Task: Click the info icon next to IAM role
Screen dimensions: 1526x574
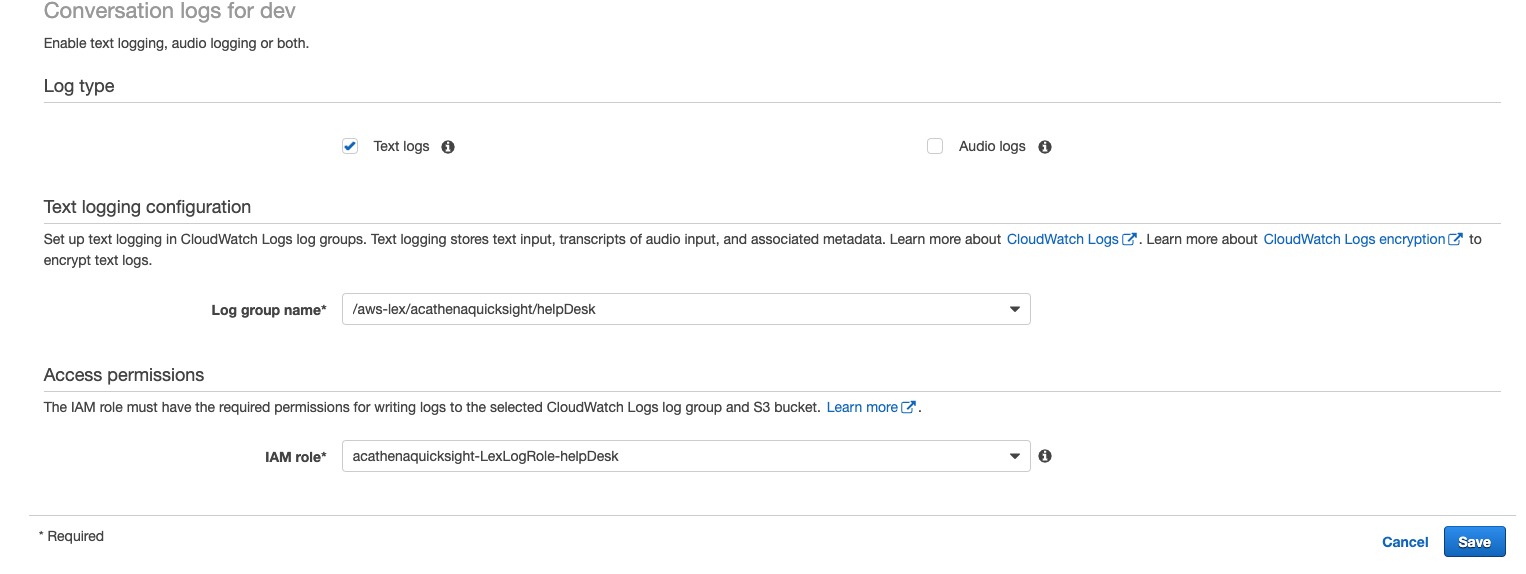Action: (x=1045, y=456)
